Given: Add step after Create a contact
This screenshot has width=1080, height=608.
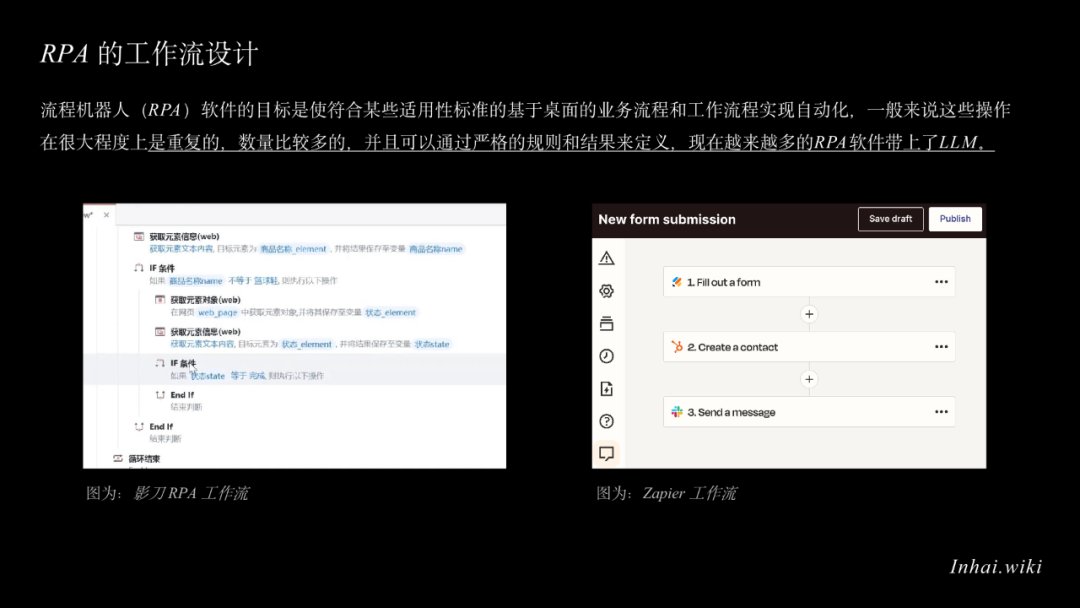Looking at the screenshot, I should pos(809,379).
